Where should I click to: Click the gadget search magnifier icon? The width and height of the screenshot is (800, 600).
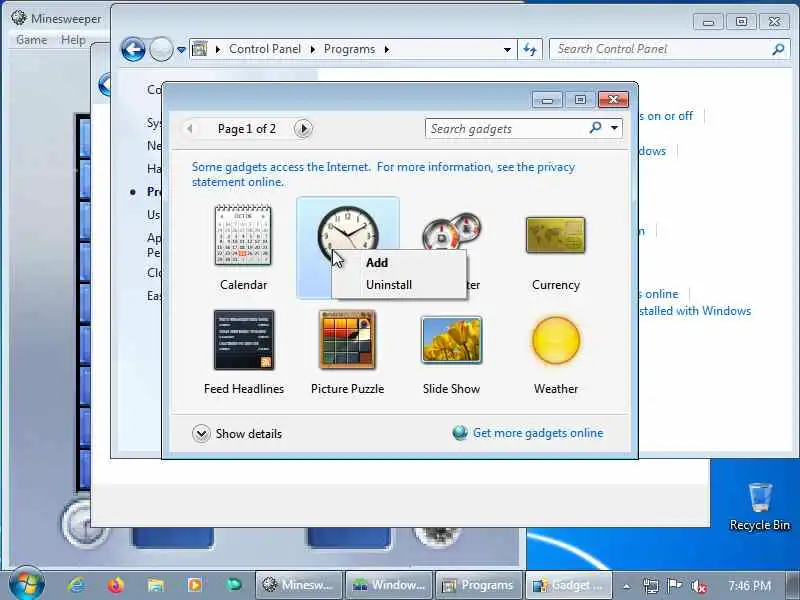click(x=595, y=128)
